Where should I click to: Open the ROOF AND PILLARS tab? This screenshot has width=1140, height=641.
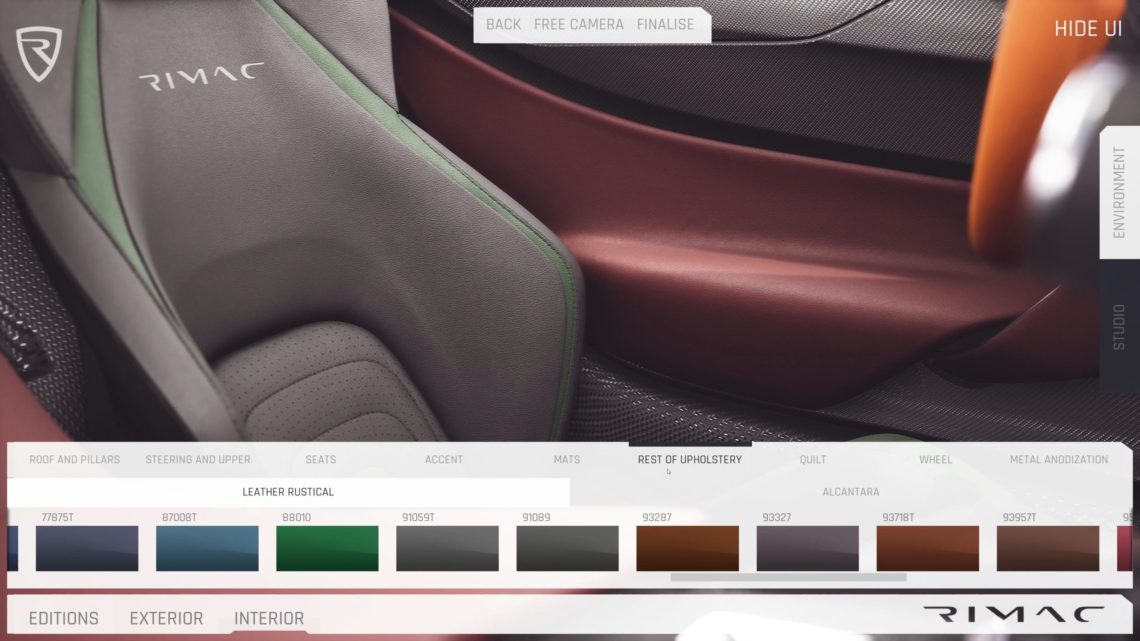tap(74, 459)
